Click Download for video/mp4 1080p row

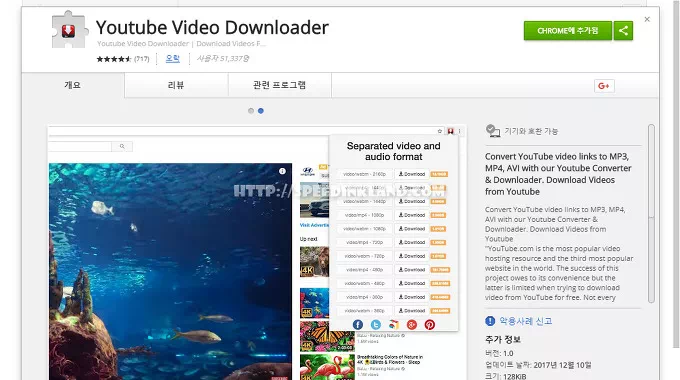coord(412,215)
